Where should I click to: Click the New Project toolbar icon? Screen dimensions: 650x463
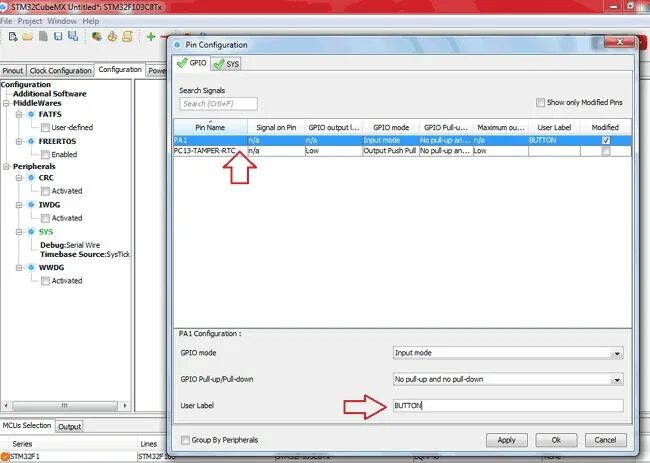[13, 37]
